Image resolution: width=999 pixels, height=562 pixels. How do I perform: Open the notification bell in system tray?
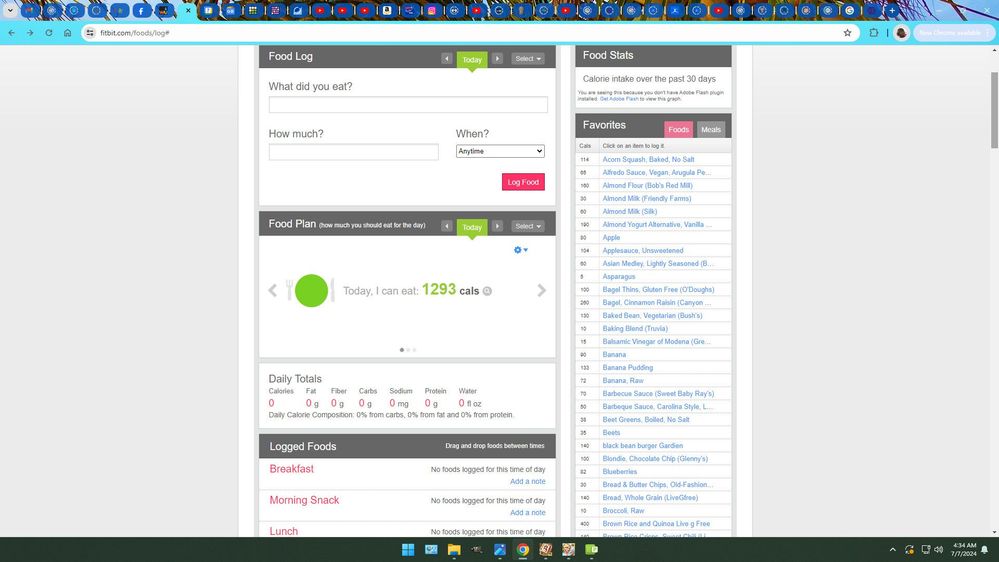point(985,549)
